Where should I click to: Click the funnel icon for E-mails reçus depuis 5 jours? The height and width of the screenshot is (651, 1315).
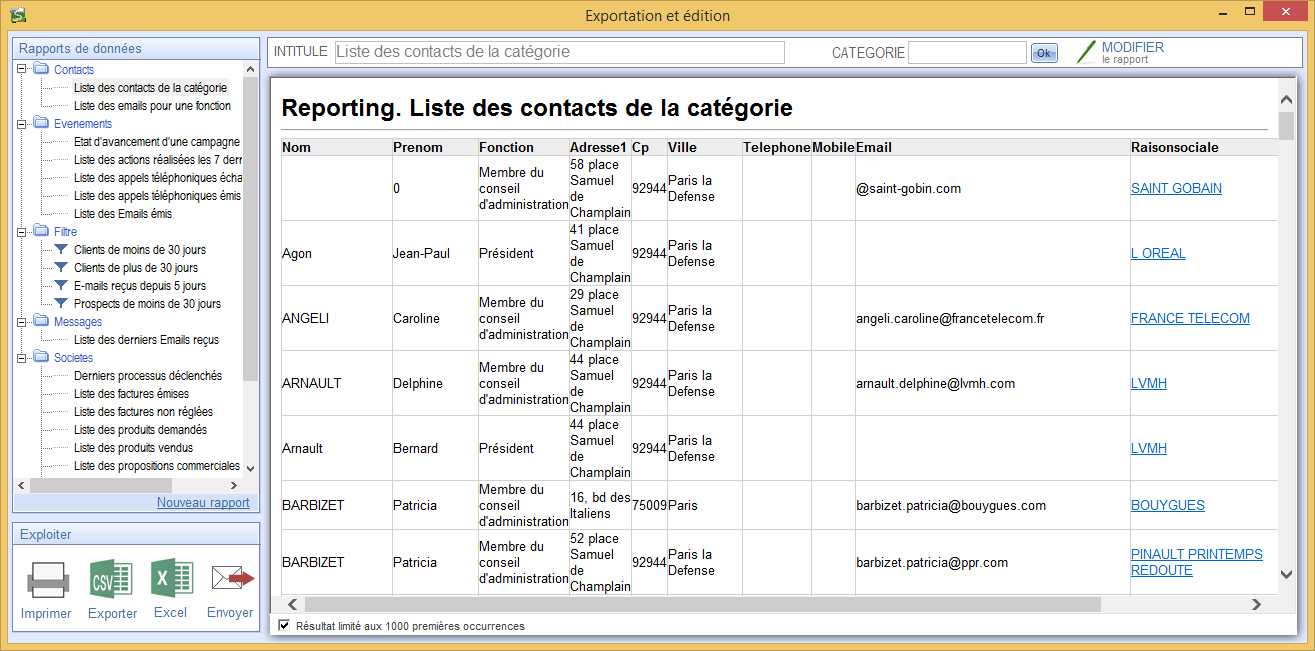tap(61, 285)
